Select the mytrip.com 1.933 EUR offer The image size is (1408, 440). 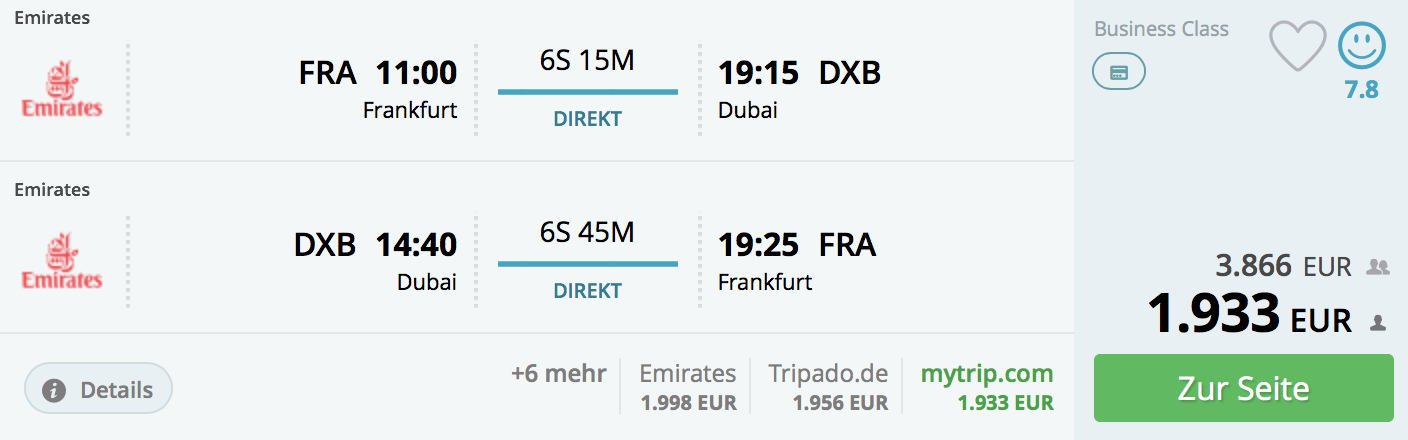(x=987, y=388)
